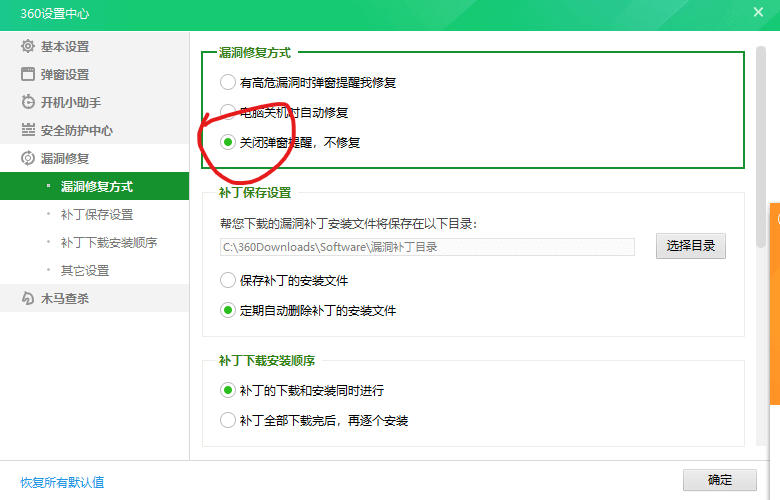Click 恢复所有默认值 link
The height and width of the screenshot is (500, 780).
(x=62, y=482)
